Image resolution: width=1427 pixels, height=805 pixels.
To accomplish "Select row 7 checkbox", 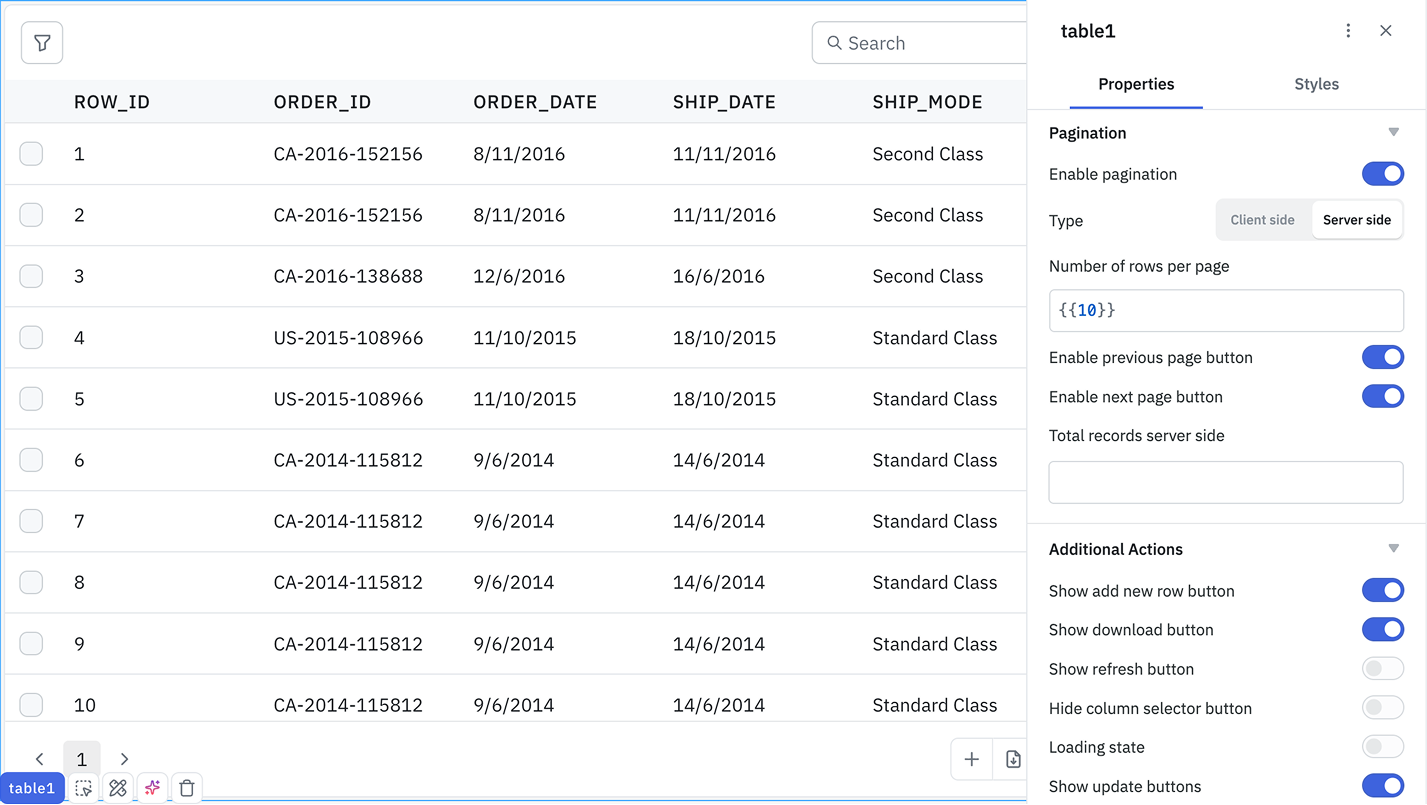I will coord(31,521).
